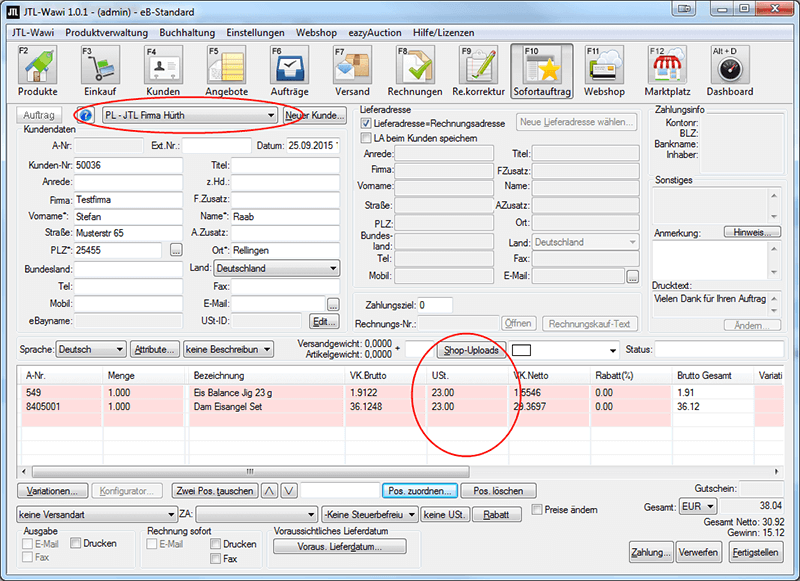Screen dimensions: 800x581
Task: Open the Kunden card icon
Action: [163, 65]
